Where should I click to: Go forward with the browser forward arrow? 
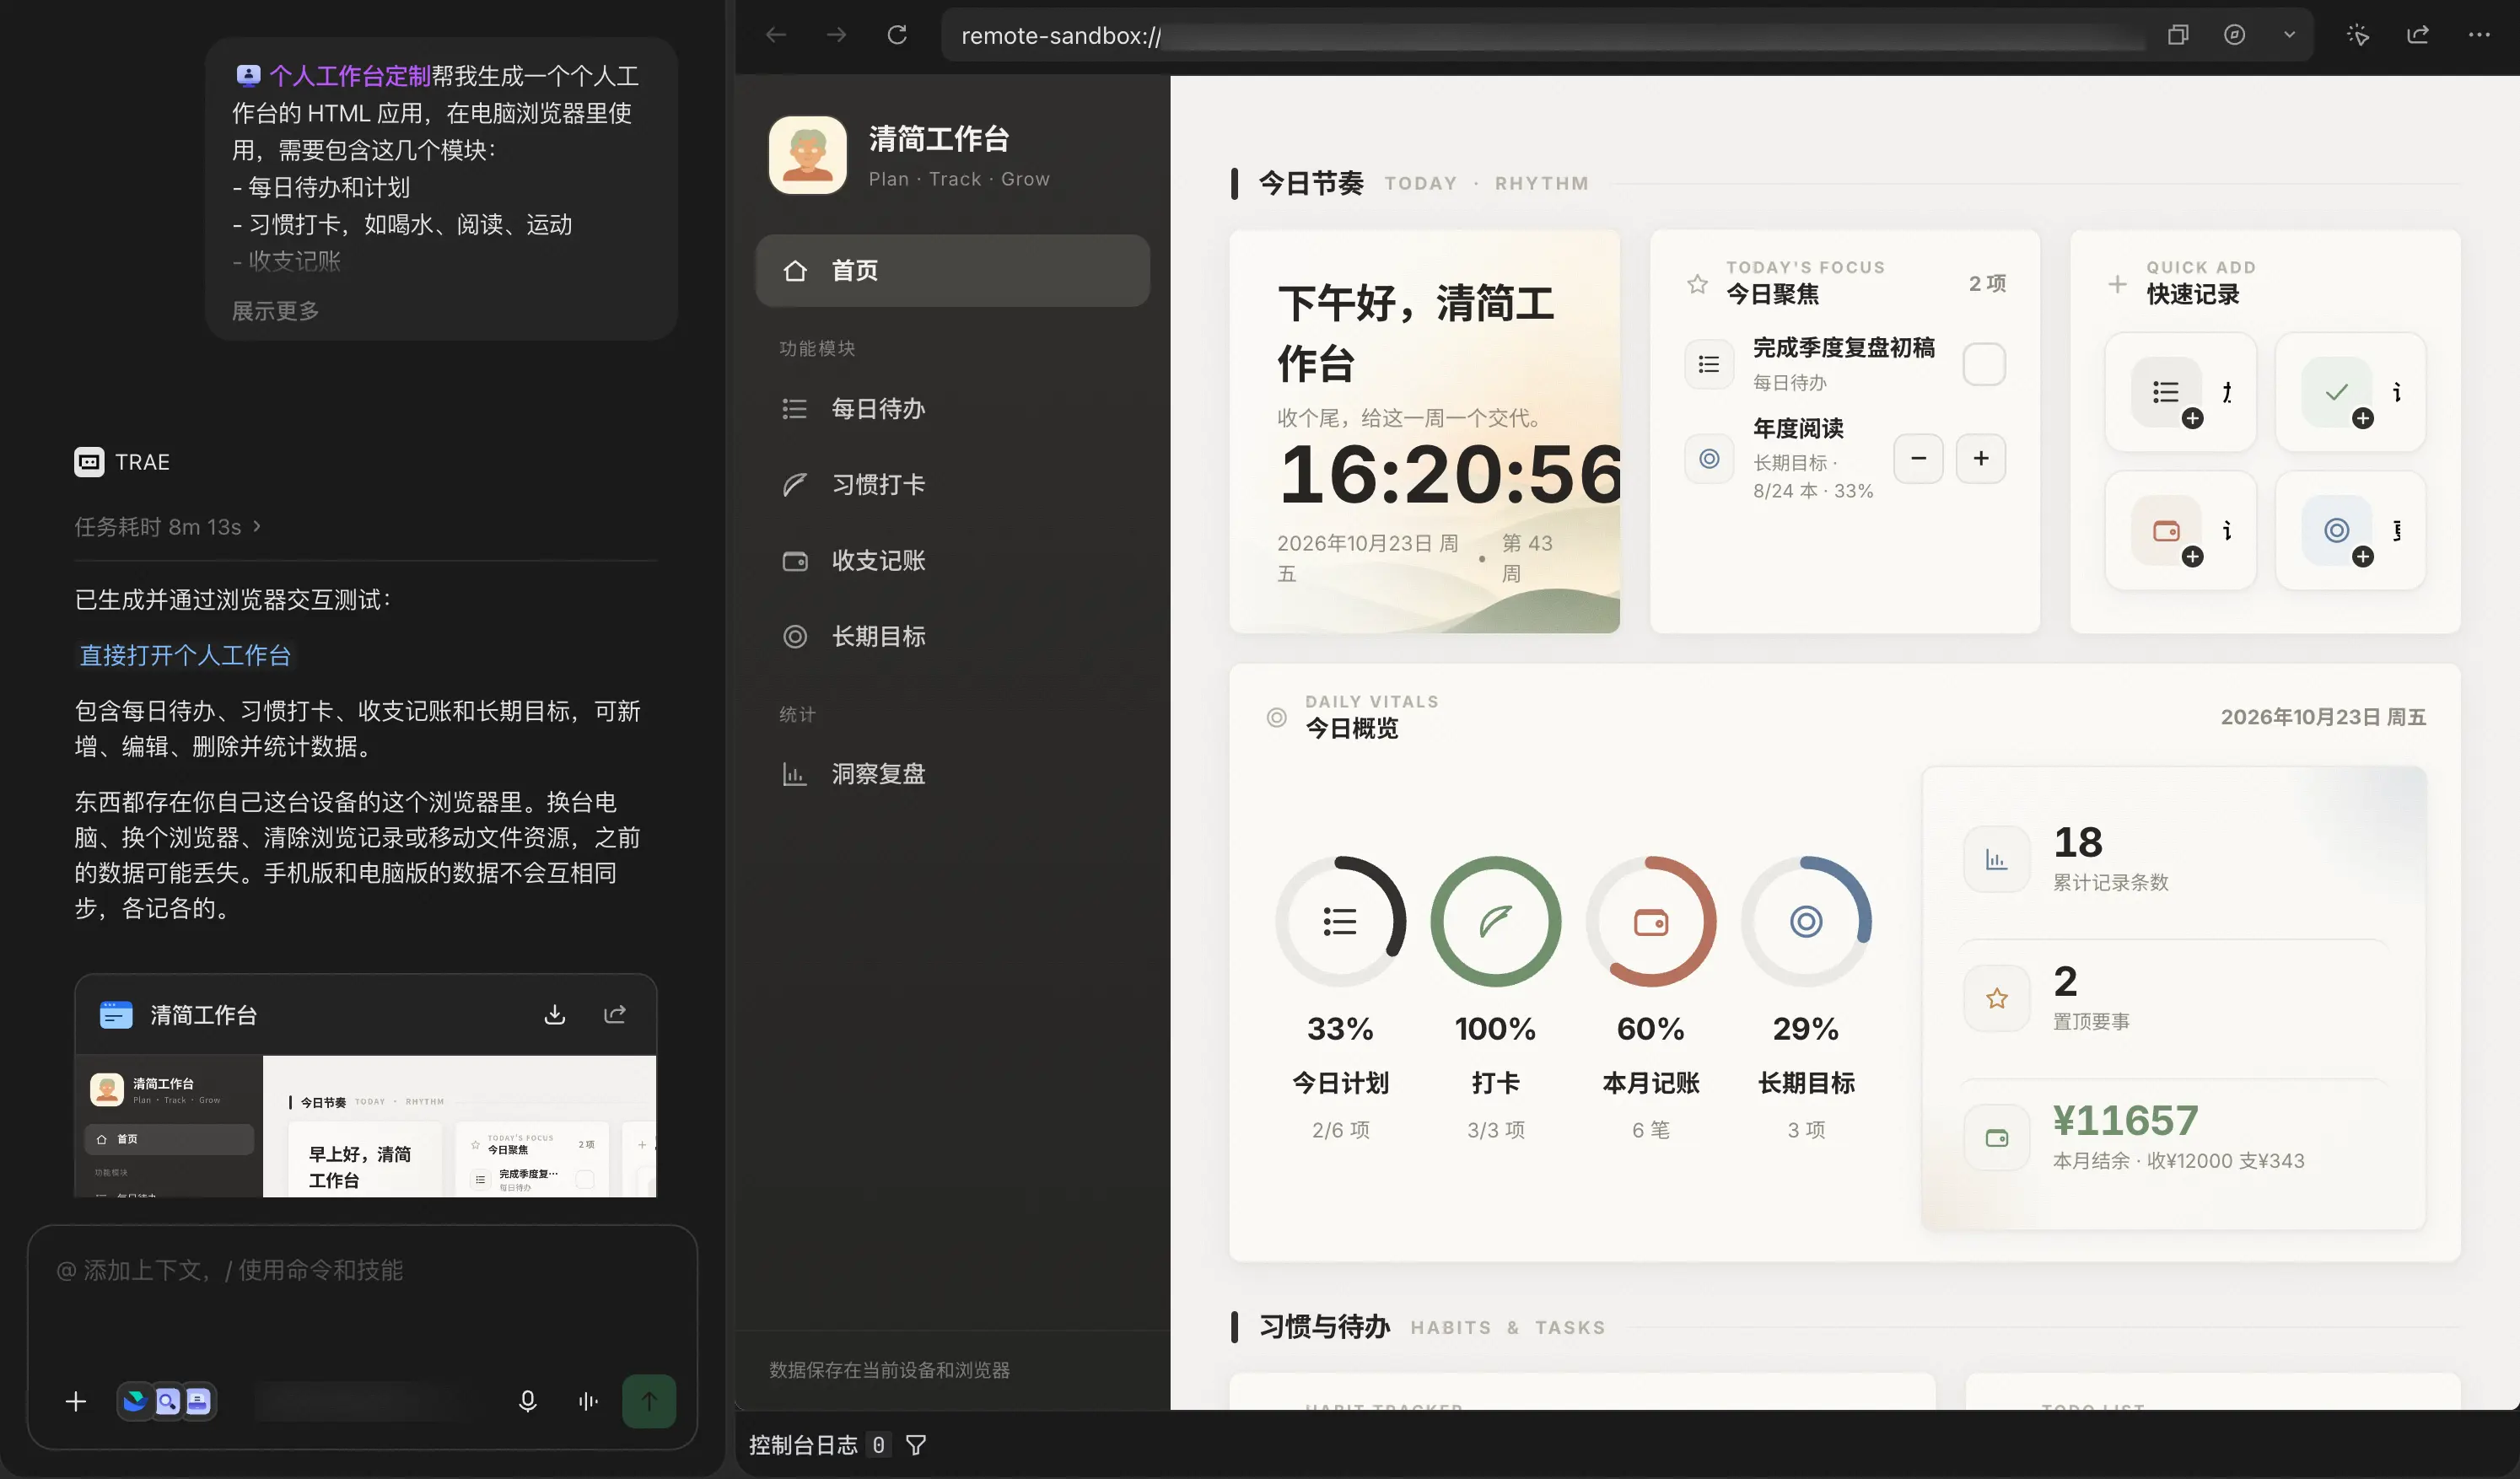(x=836, y=35)
